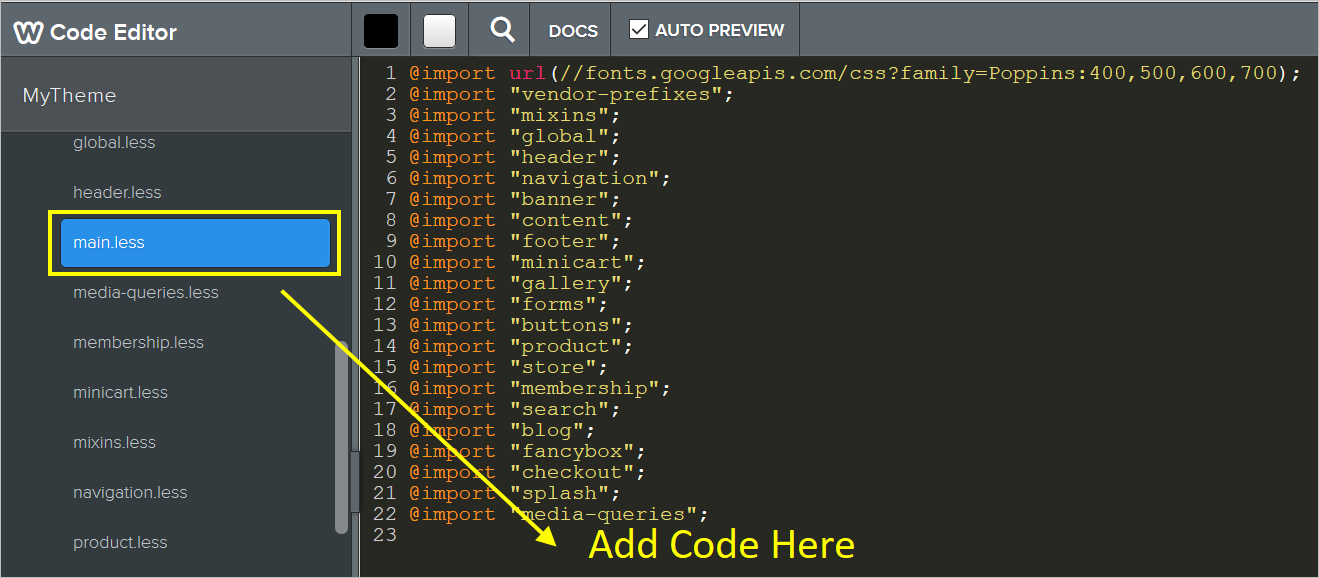Open mixins.less file
The width and height of the screenshot is (1319, 578).
(x=114, y=443)
